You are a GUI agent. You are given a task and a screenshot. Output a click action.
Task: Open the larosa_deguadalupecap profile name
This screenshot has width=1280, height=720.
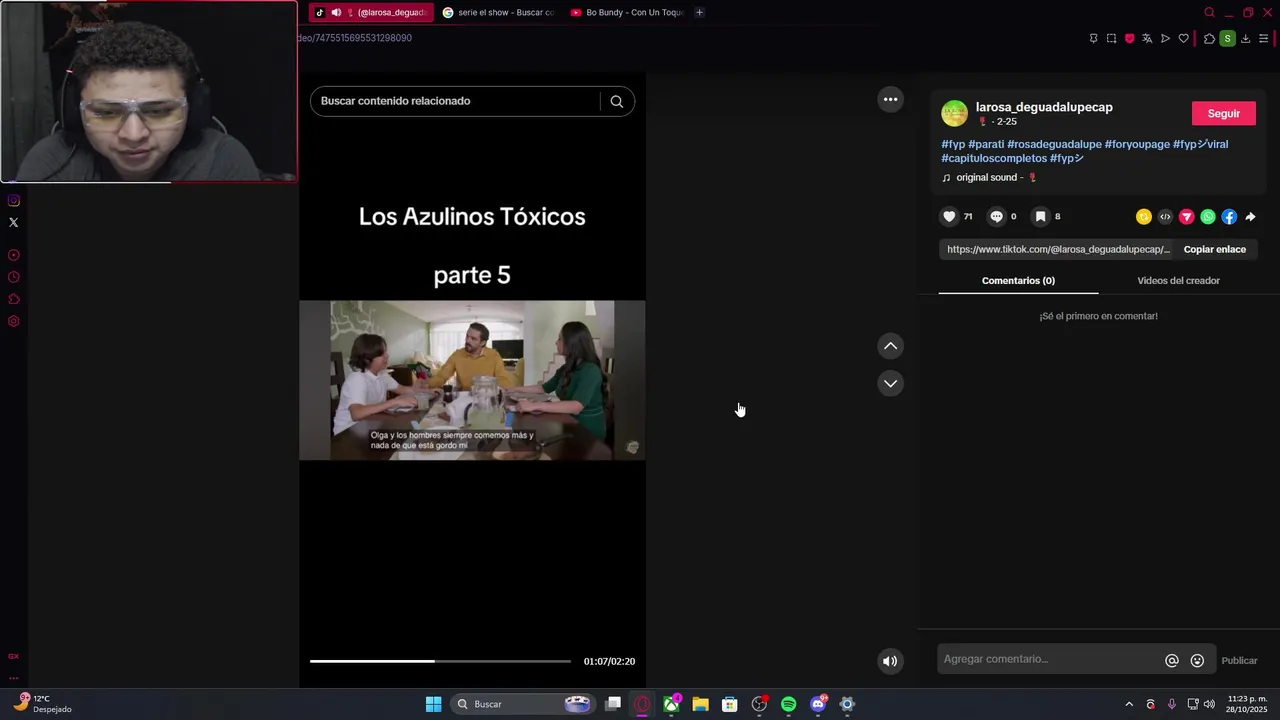pos(1044,107)
